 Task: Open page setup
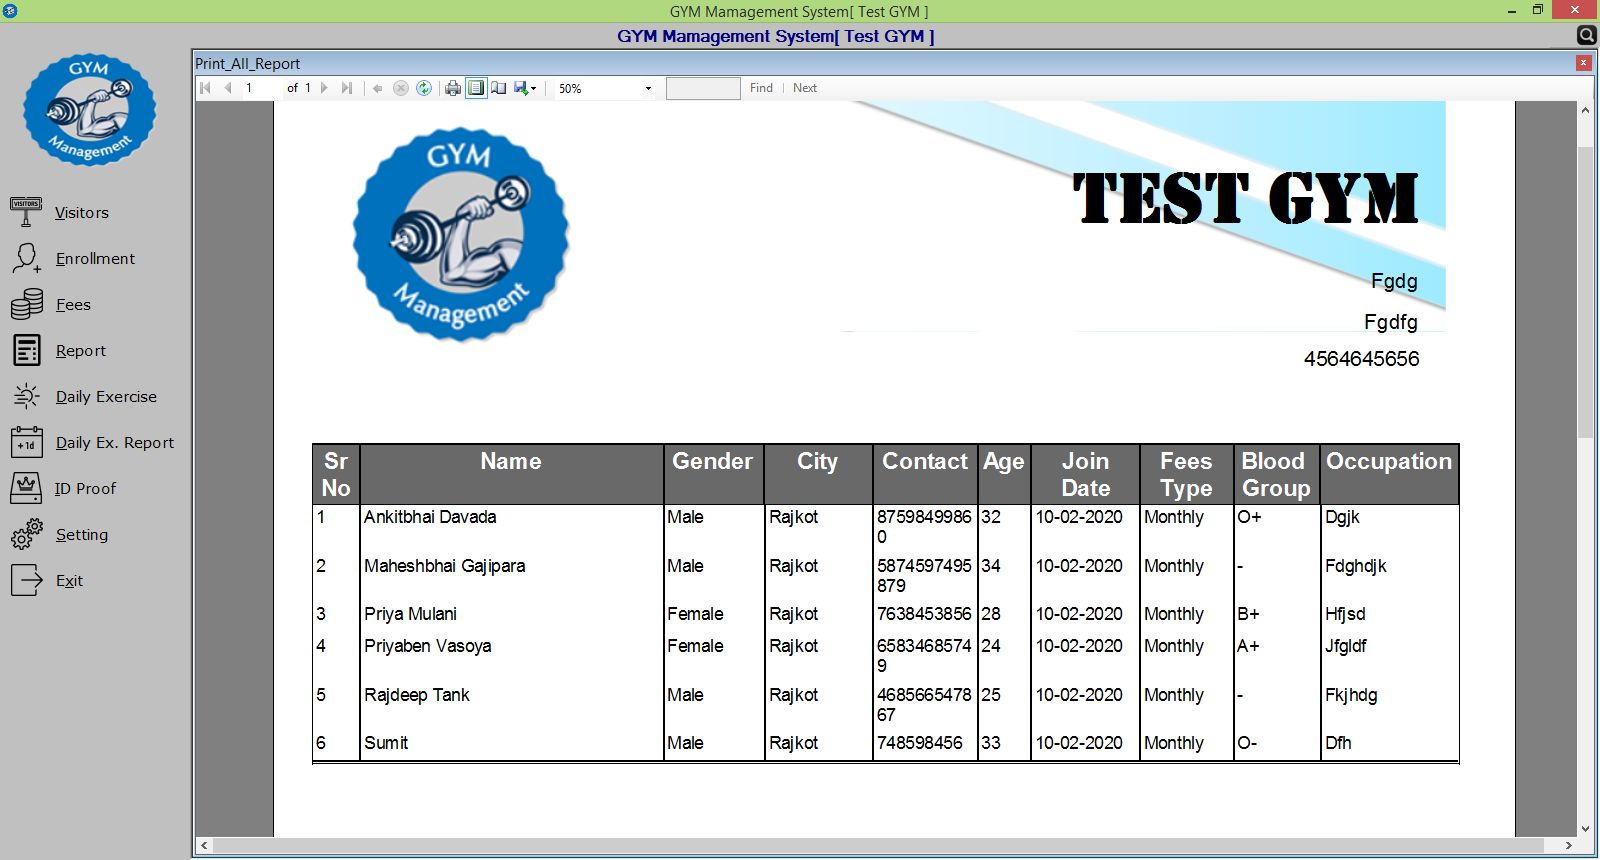(x=498, y=88)
